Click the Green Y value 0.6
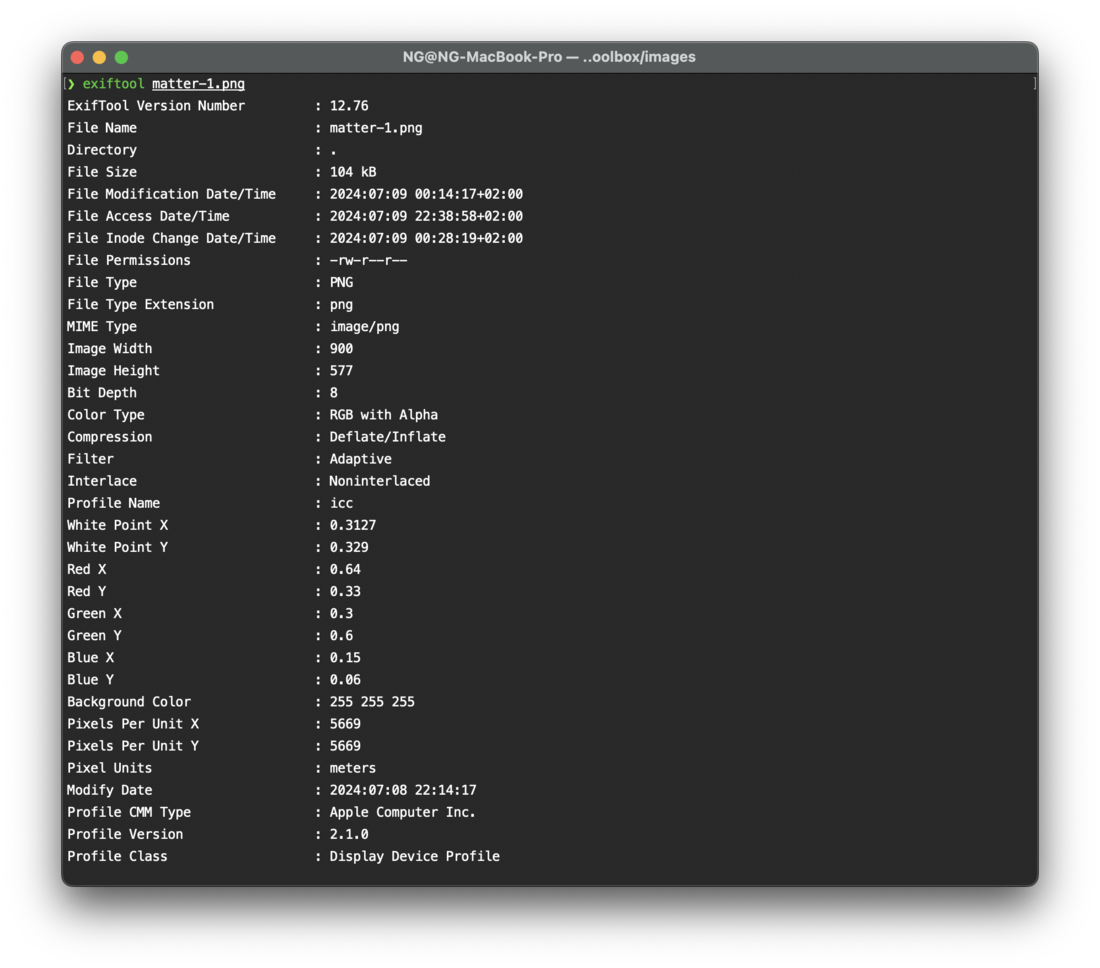This screenshot has width=1100, height=968. pyautogui.click(x=342, y=636)
